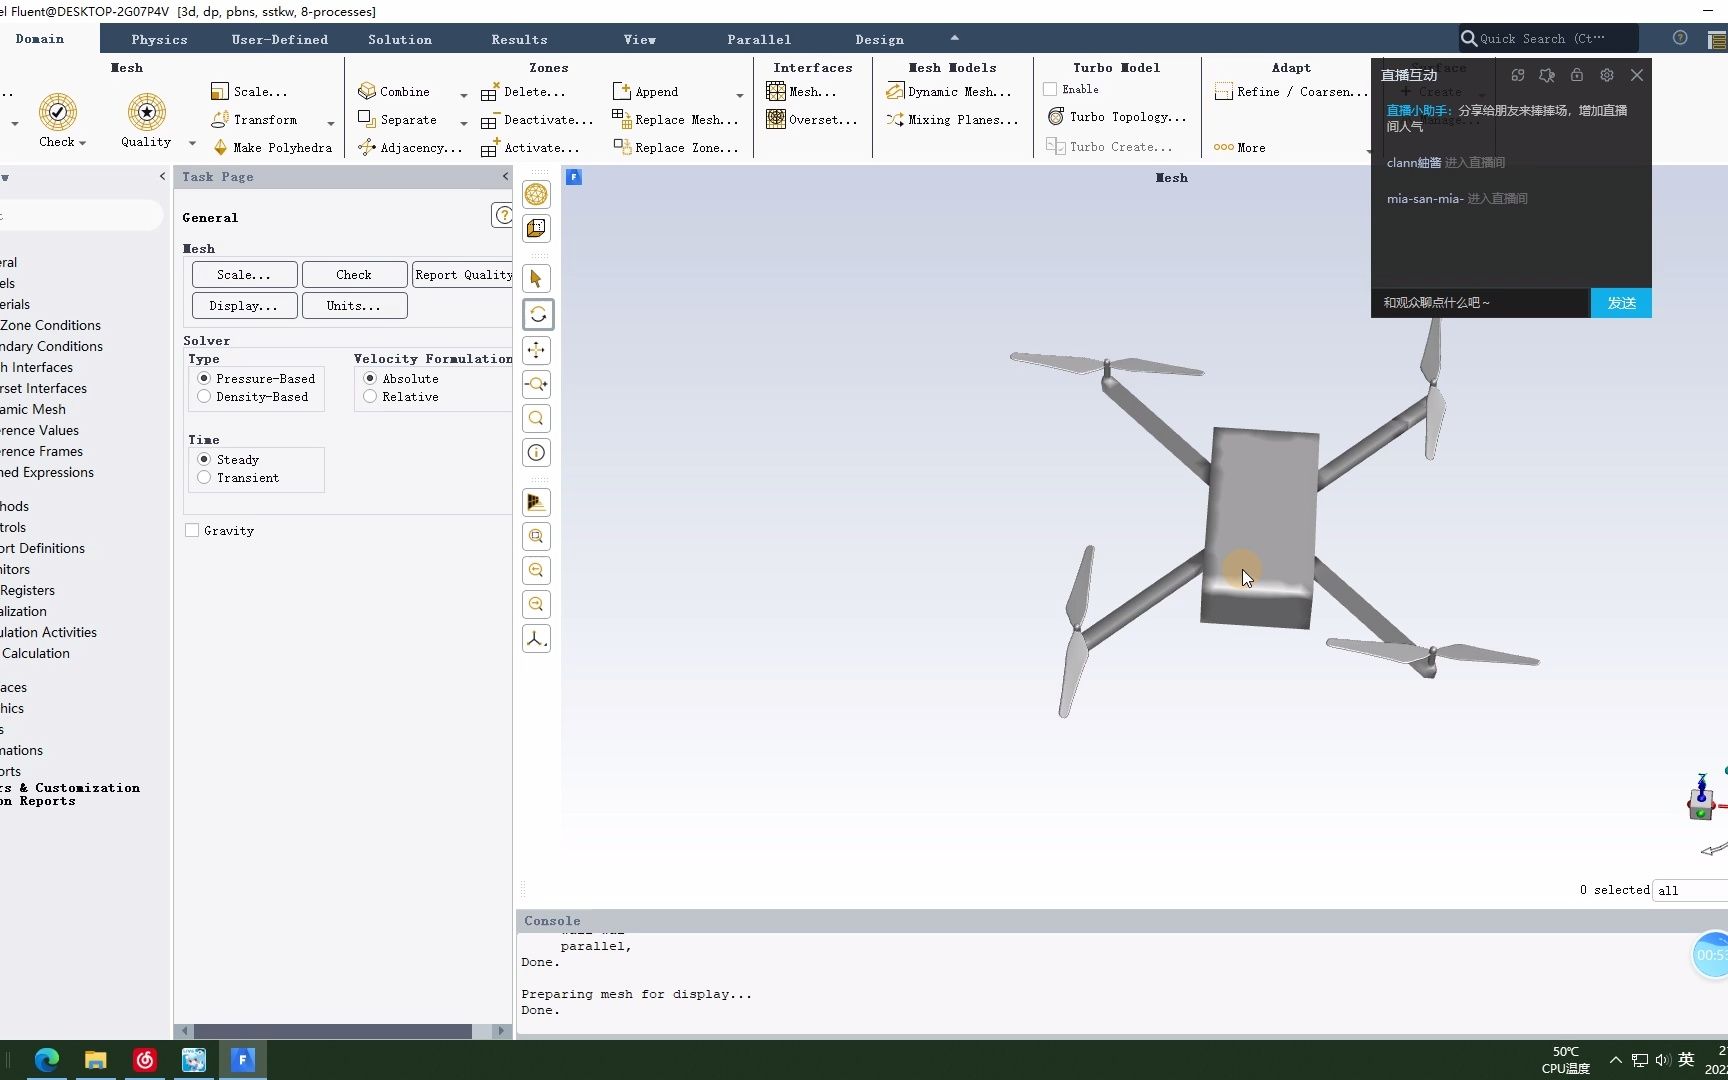Open the selection filter 'all' dropdown
1728x1080 pixels.
[x=1690, y=890]
